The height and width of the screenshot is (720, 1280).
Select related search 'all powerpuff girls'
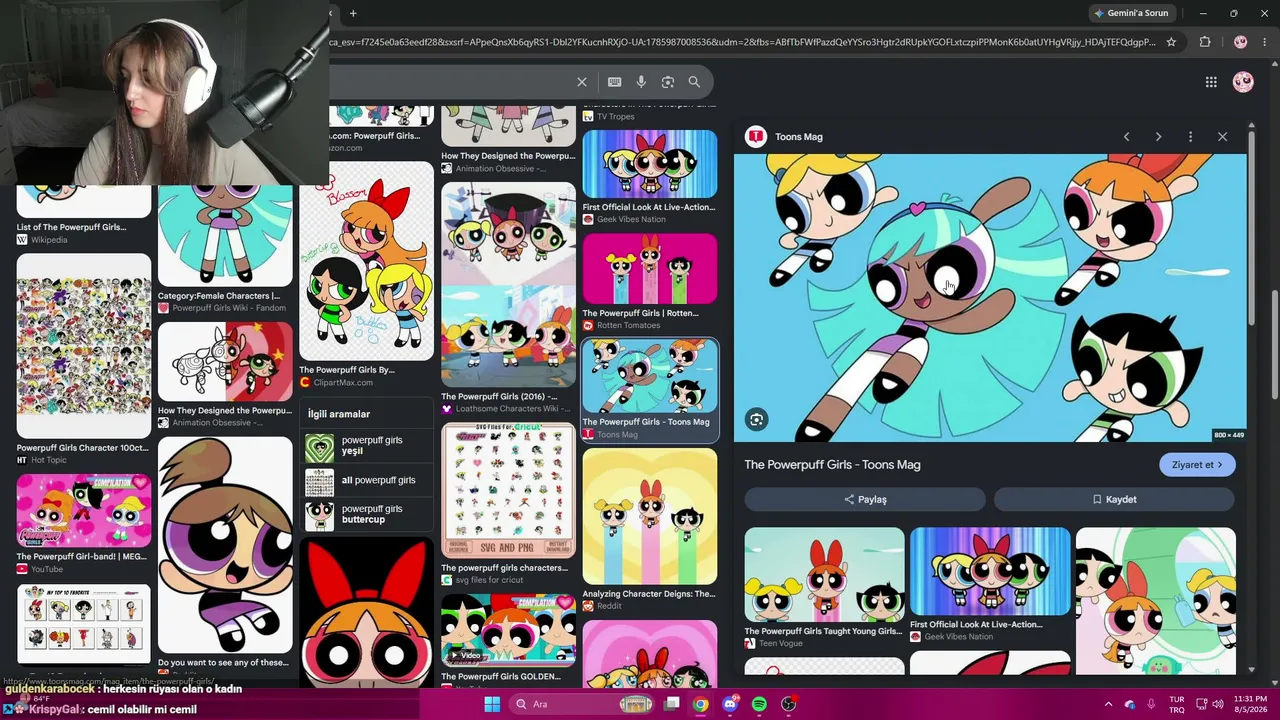pyautogui.click(x=366, y=481)
